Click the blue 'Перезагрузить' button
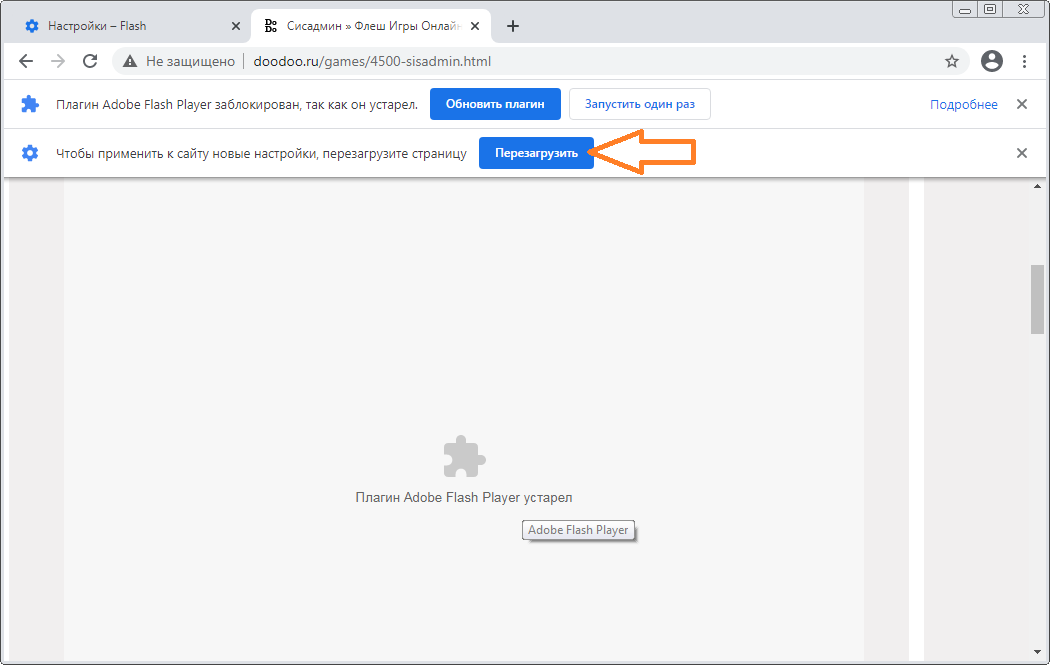Screen dimensions: 1050x665 click(x=536, y=153)
